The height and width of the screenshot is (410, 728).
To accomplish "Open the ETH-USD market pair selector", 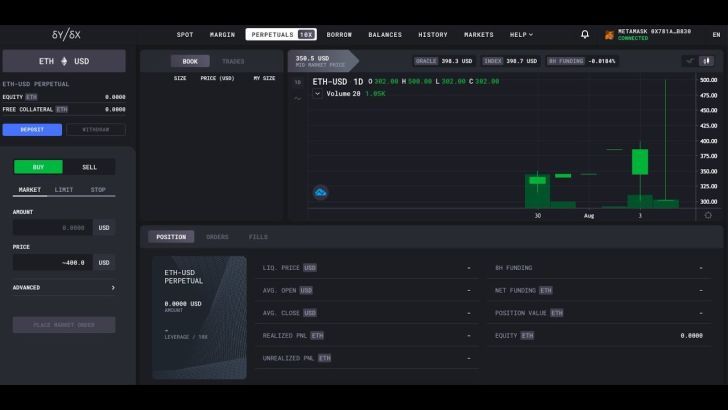I will tap(63, 61).
